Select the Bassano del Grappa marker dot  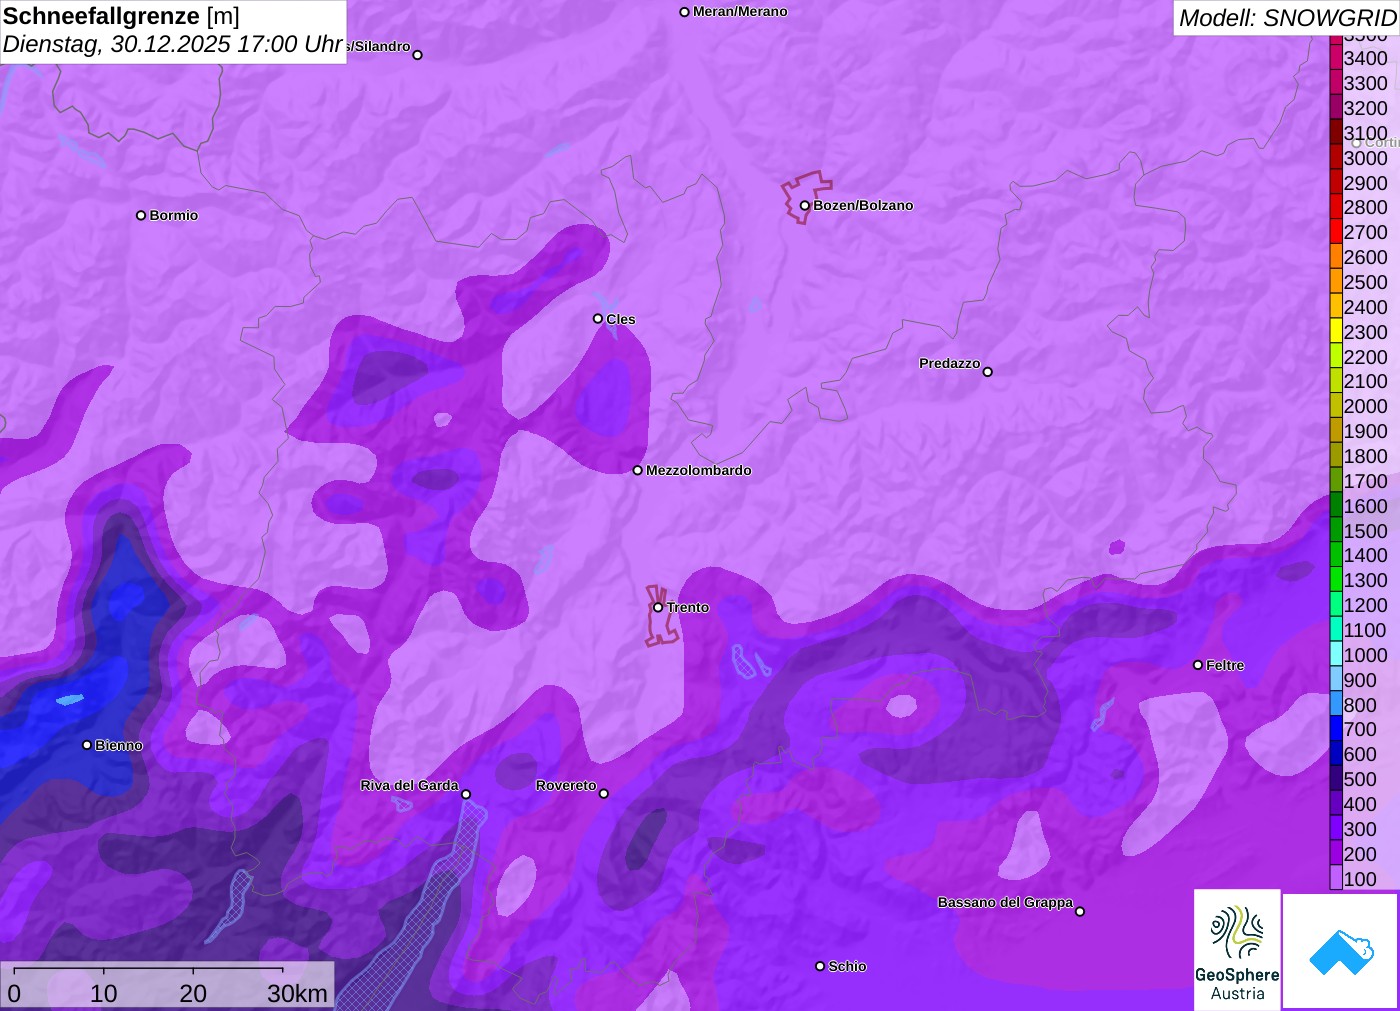click(x=1080, y=911)
